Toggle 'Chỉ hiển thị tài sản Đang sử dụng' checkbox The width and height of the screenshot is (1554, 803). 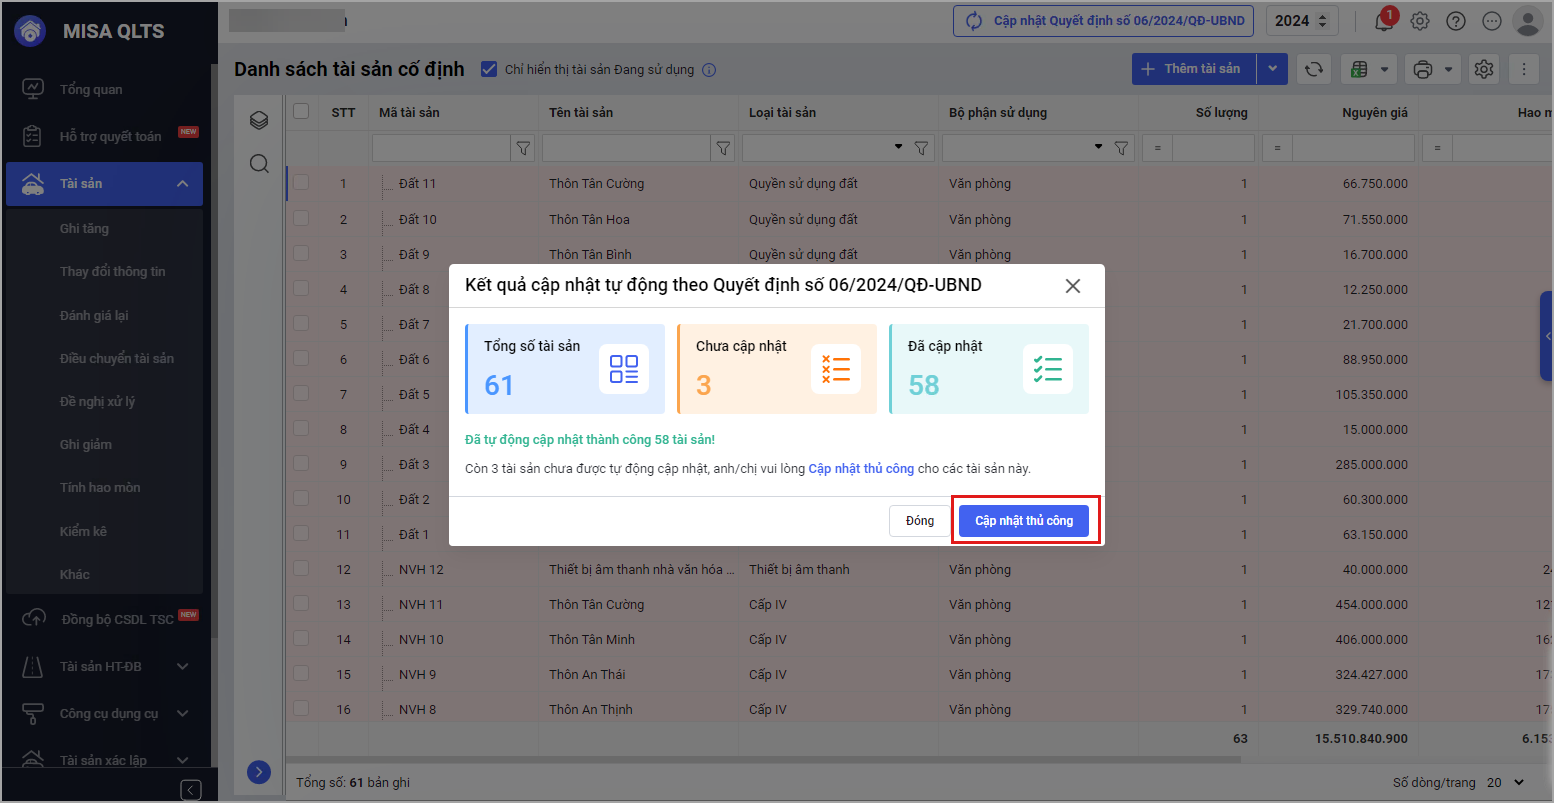[489, 69]
